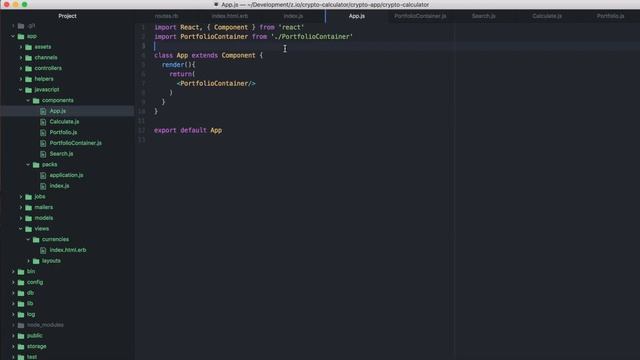Click the application.js file icon

pos(43,175)
